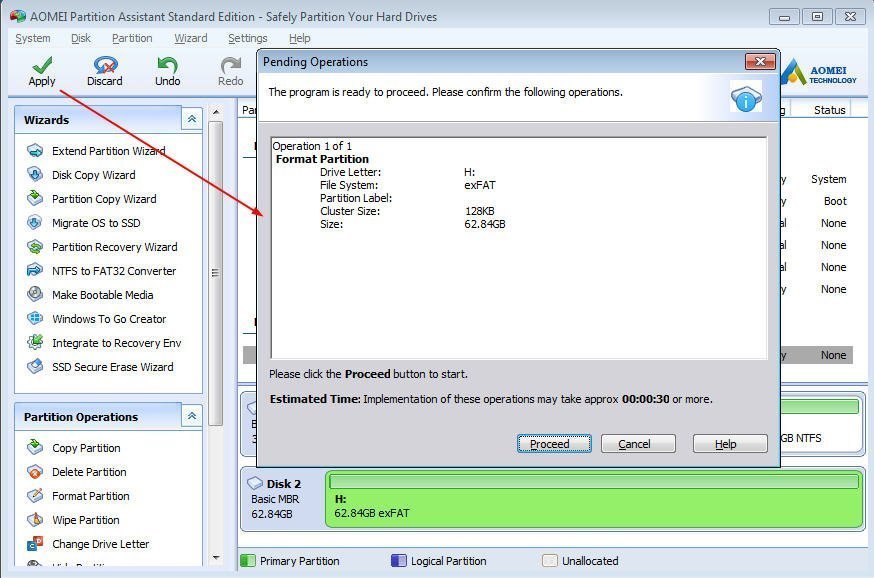Launch the Disk Copy Wizard icon
The width and height of the screenshot is (874, 578).
tap(35, 174)
